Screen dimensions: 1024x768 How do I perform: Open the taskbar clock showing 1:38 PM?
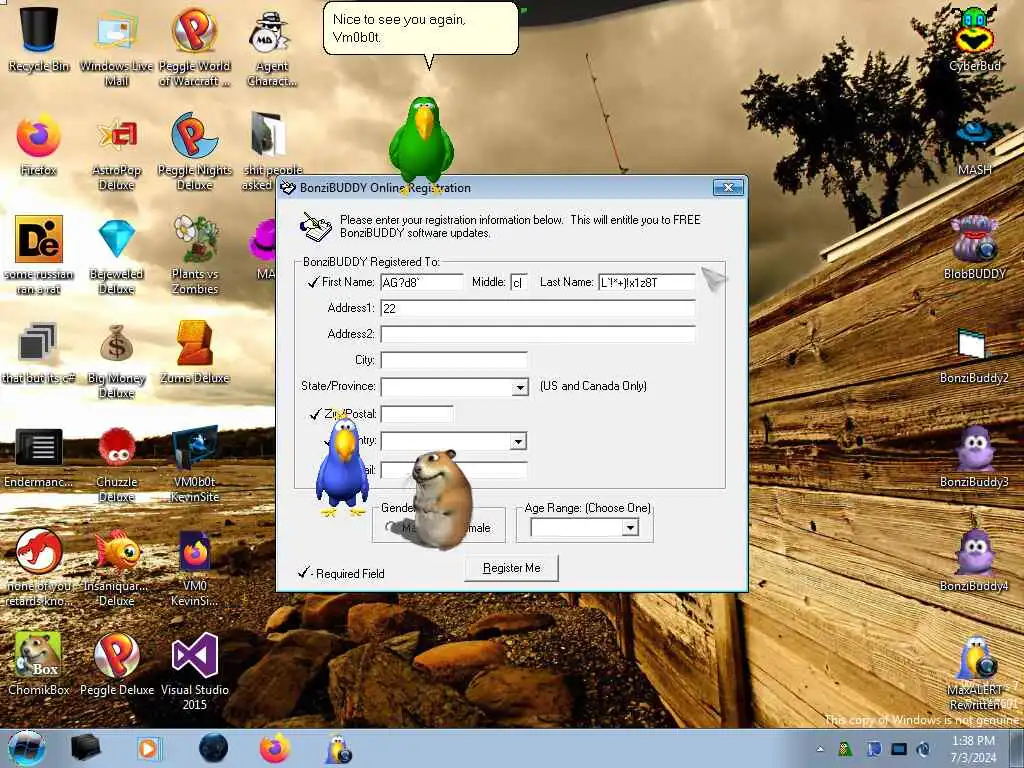pos(973,749)
